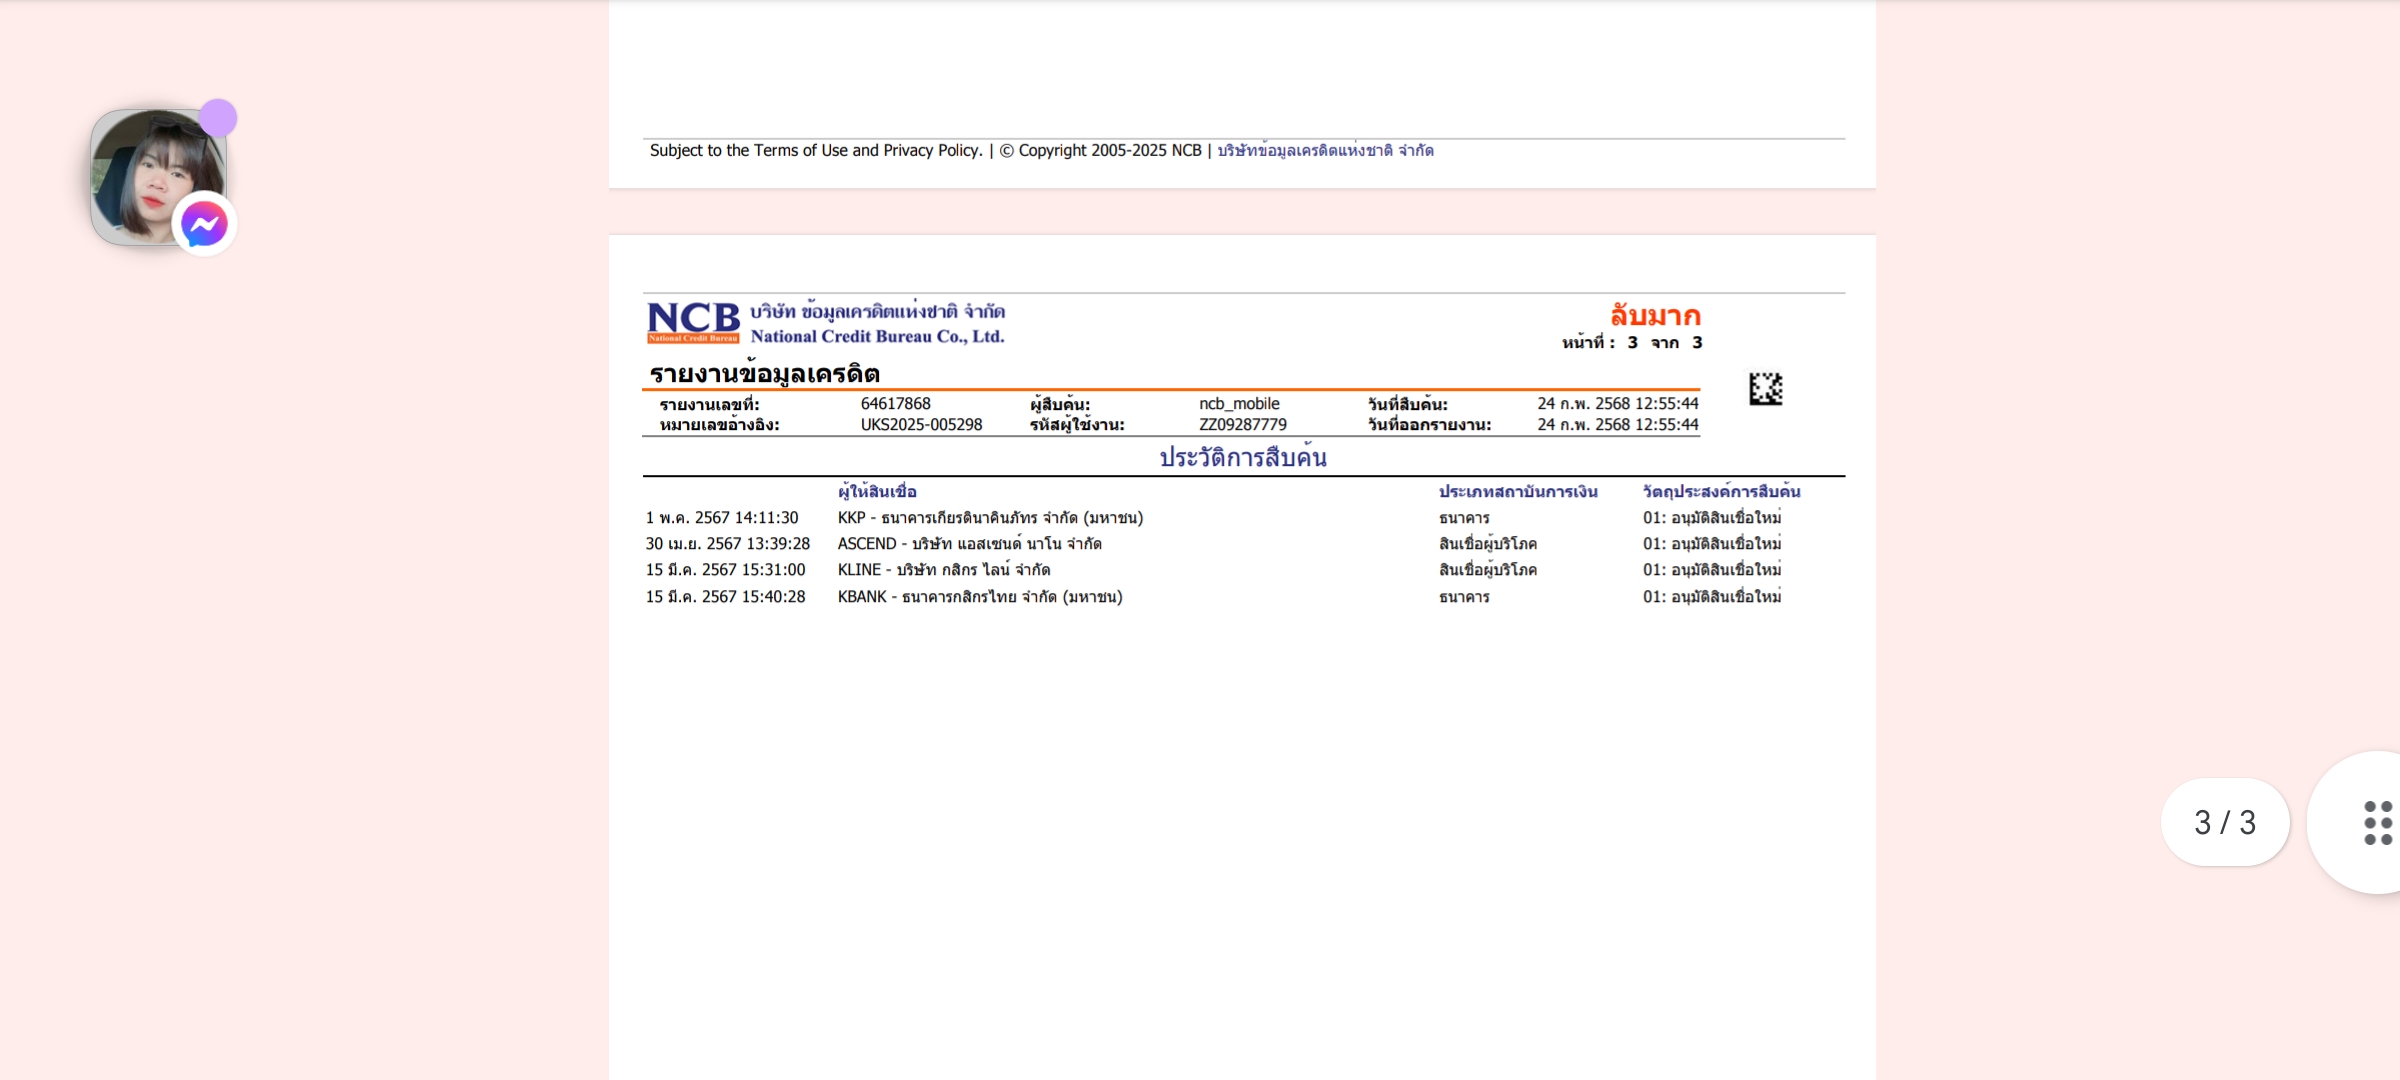Click the KLINE inquiry row
Image resolution: width=2400 pixels, height=1080 pixels.
click(x=1213, y=570)
